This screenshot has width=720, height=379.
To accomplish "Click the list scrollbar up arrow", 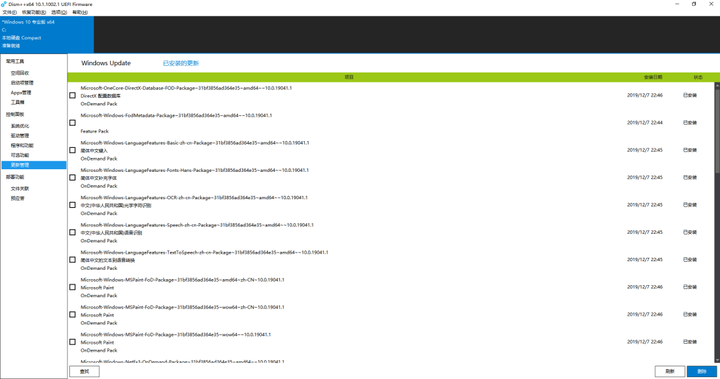I will pyautogui.click(x=717, y=85).
